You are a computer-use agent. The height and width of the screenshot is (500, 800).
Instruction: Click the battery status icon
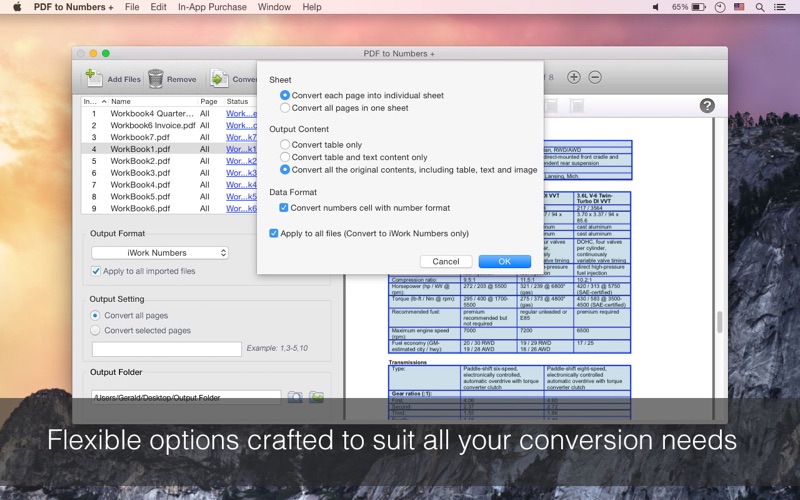tap(698, 7)
